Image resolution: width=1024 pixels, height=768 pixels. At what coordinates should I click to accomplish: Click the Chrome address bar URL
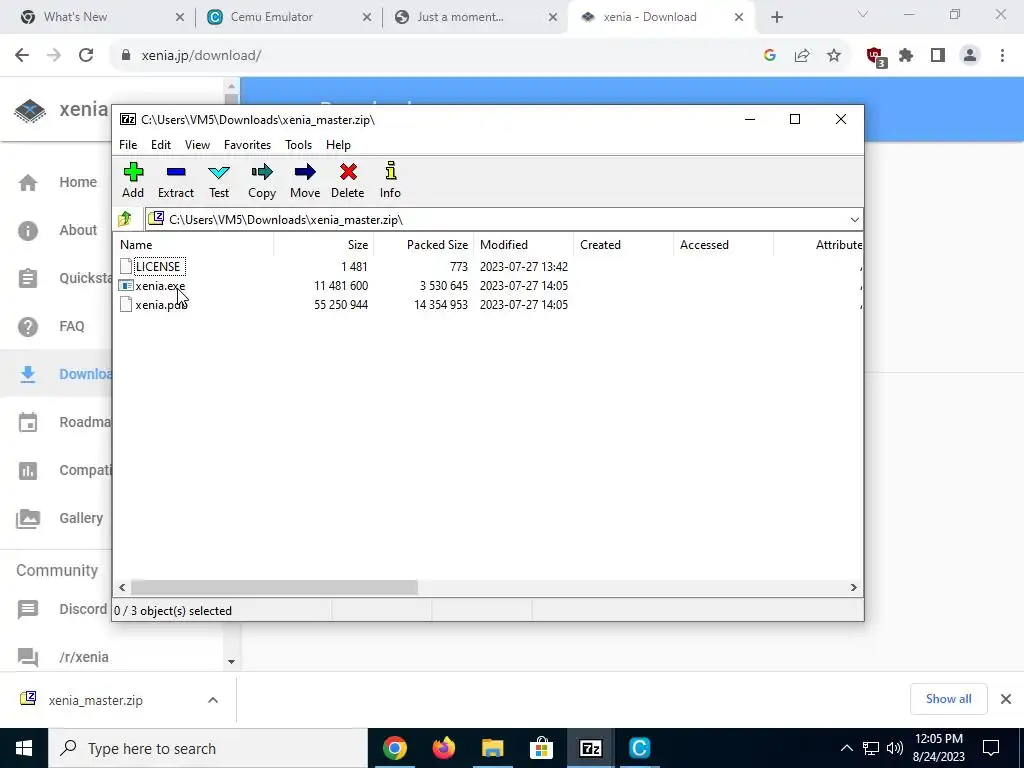pyautogui.click(x=201, y=56)
